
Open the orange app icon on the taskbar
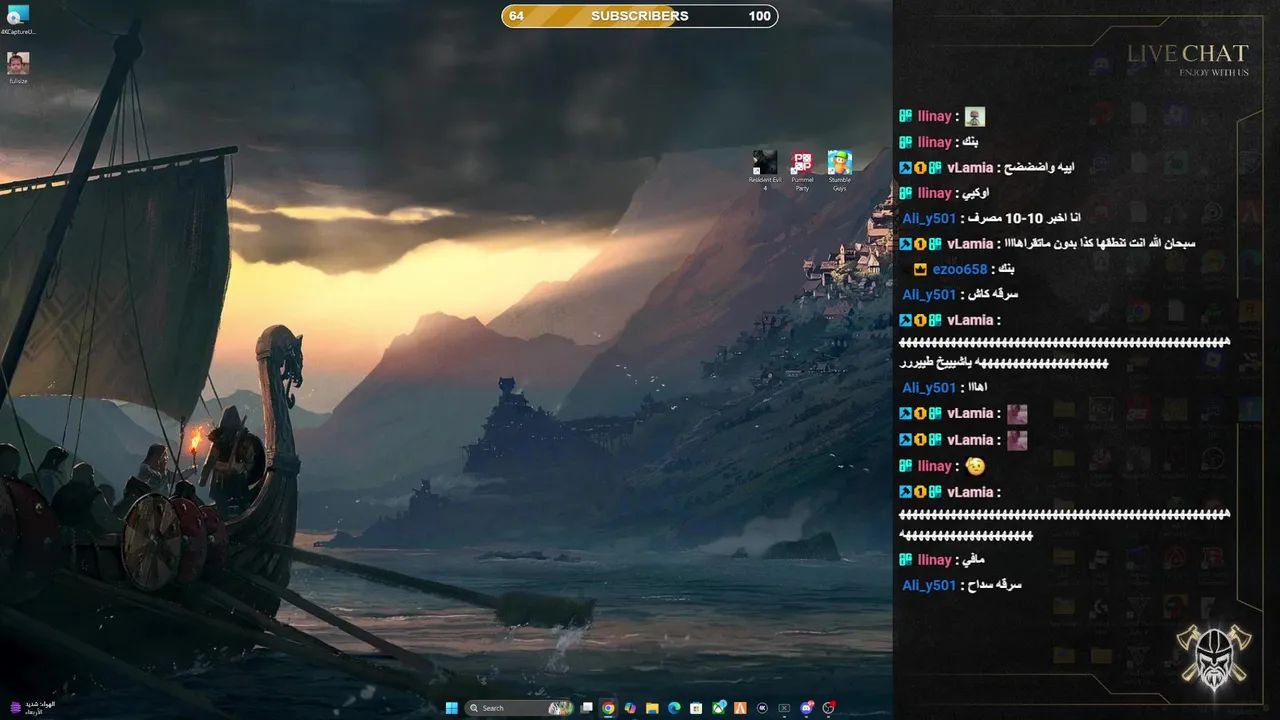pyautogui.click(x=740, y=708)
